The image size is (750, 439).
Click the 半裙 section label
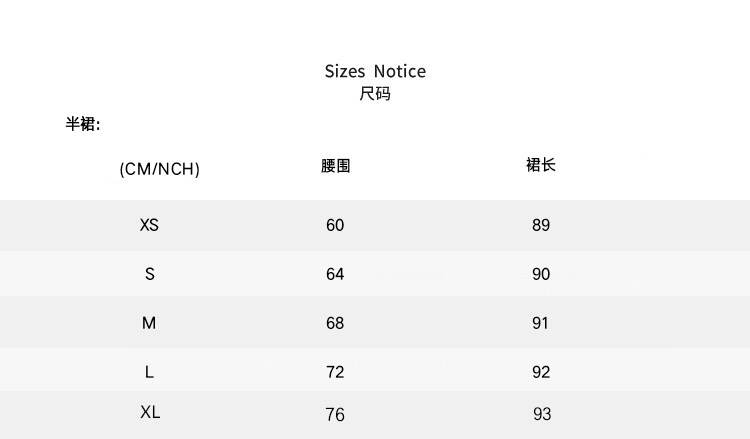point(83,125)
